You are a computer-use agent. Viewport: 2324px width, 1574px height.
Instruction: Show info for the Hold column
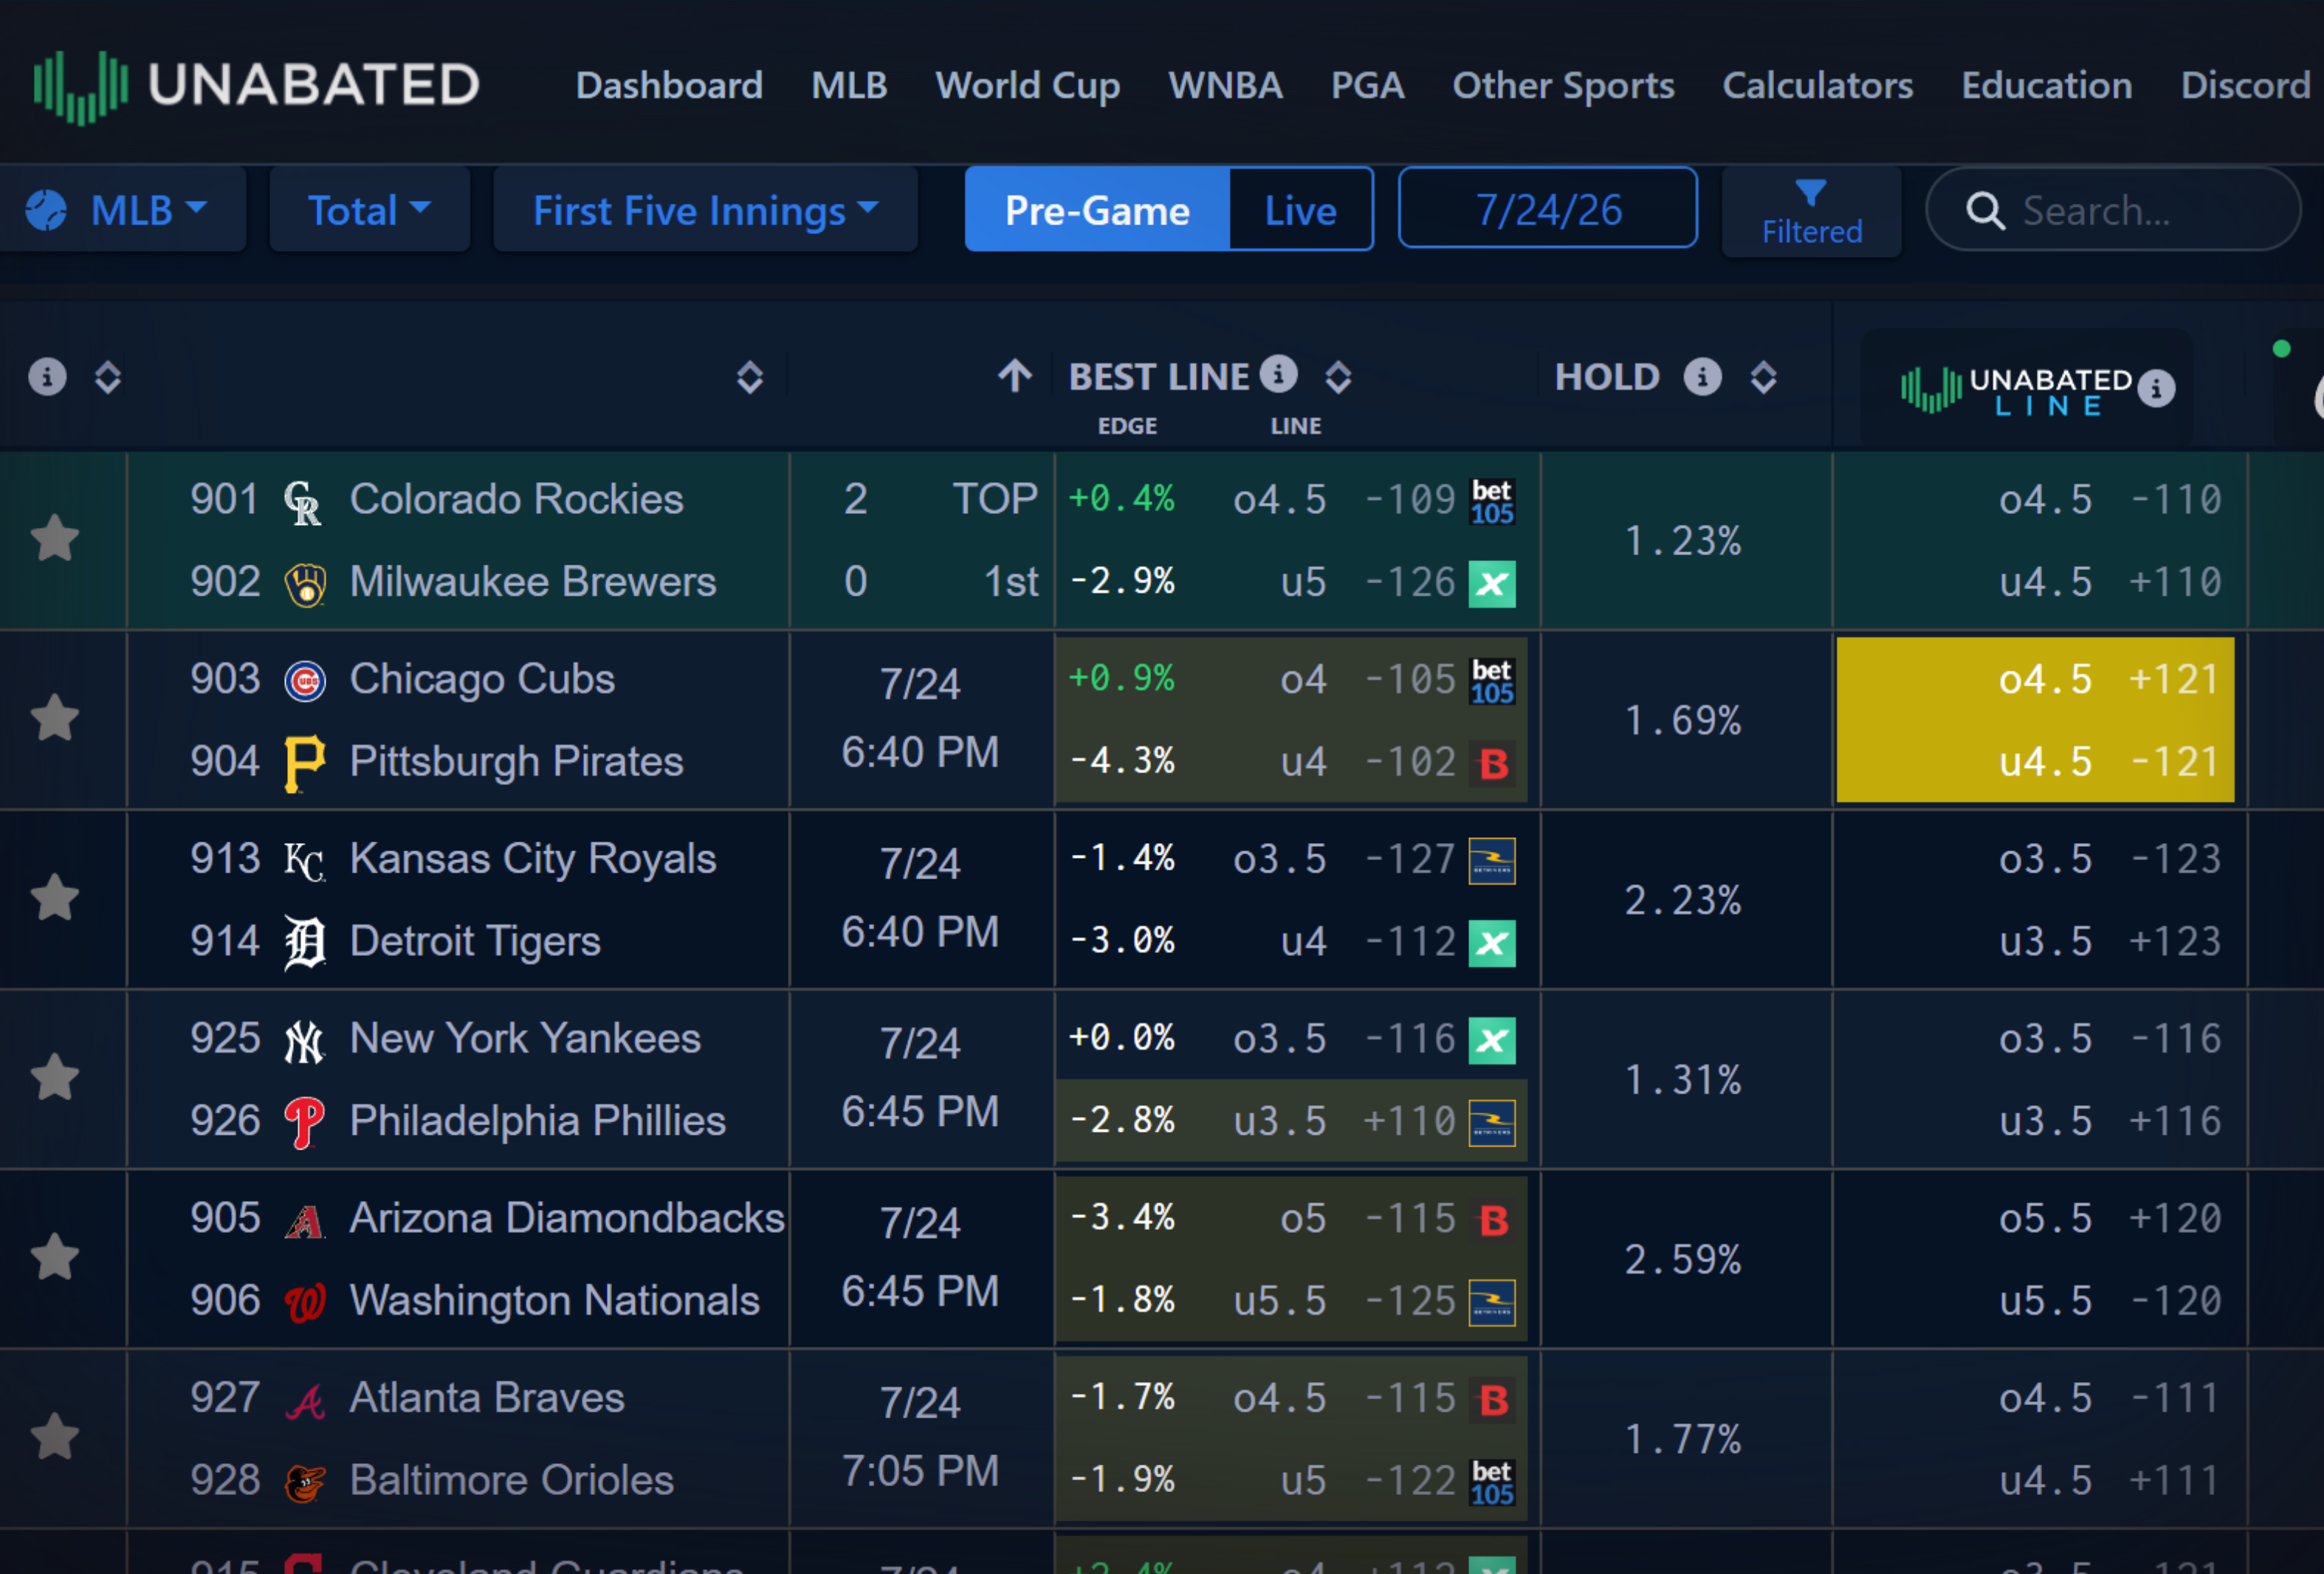coord(1702,376)
